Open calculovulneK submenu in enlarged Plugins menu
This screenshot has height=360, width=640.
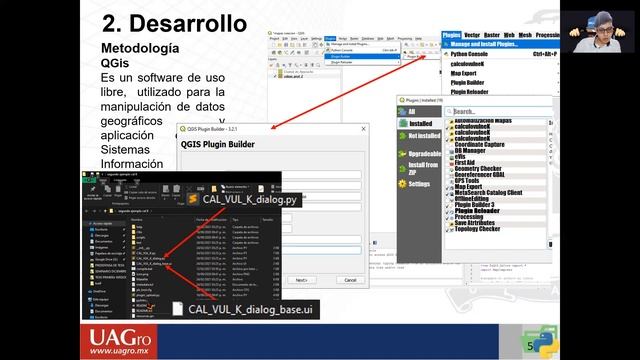coord(500,64)
